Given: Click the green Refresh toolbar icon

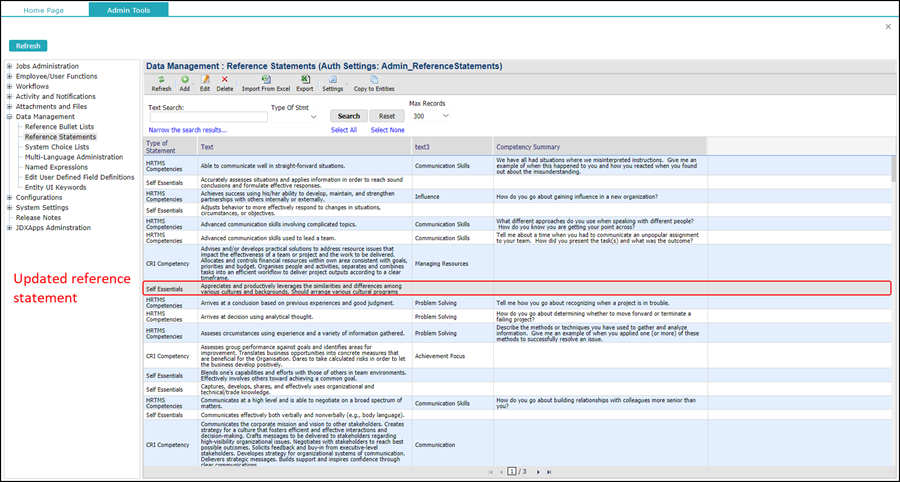Looking at the screenshot, I should pyautogui.click(x=161, y=79).
